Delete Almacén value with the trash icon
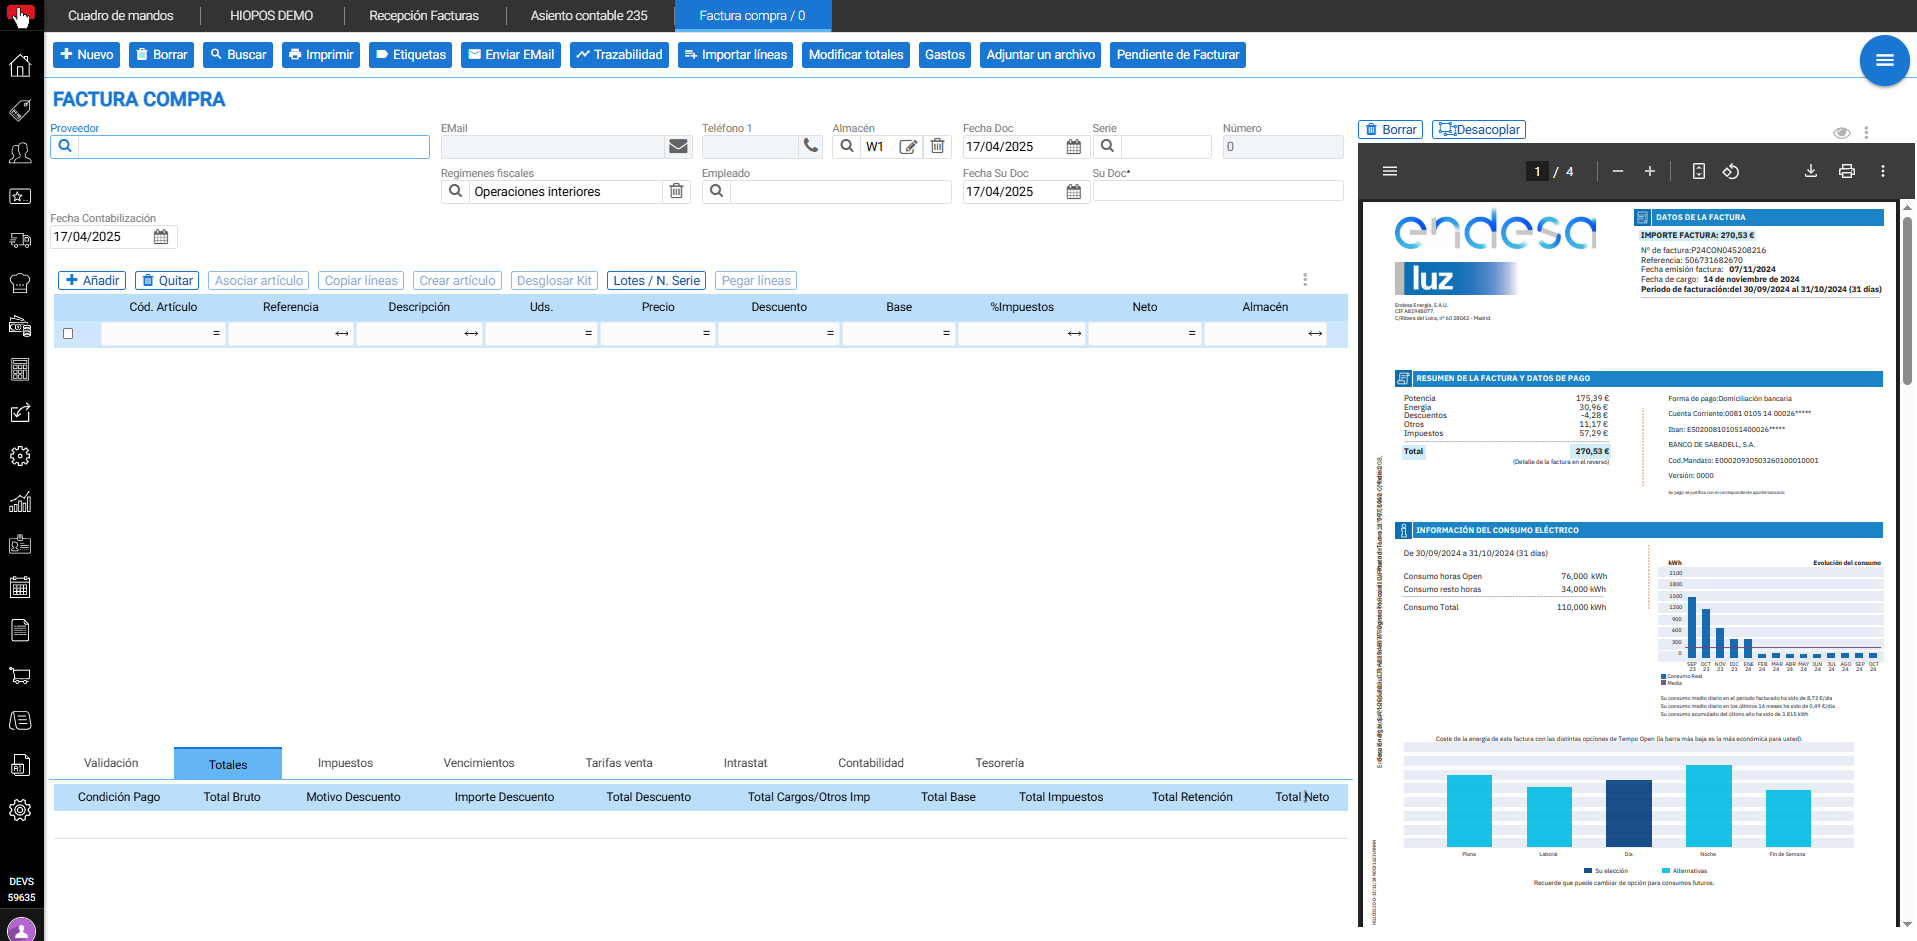 pyautogui.click(x=937, y=147)
